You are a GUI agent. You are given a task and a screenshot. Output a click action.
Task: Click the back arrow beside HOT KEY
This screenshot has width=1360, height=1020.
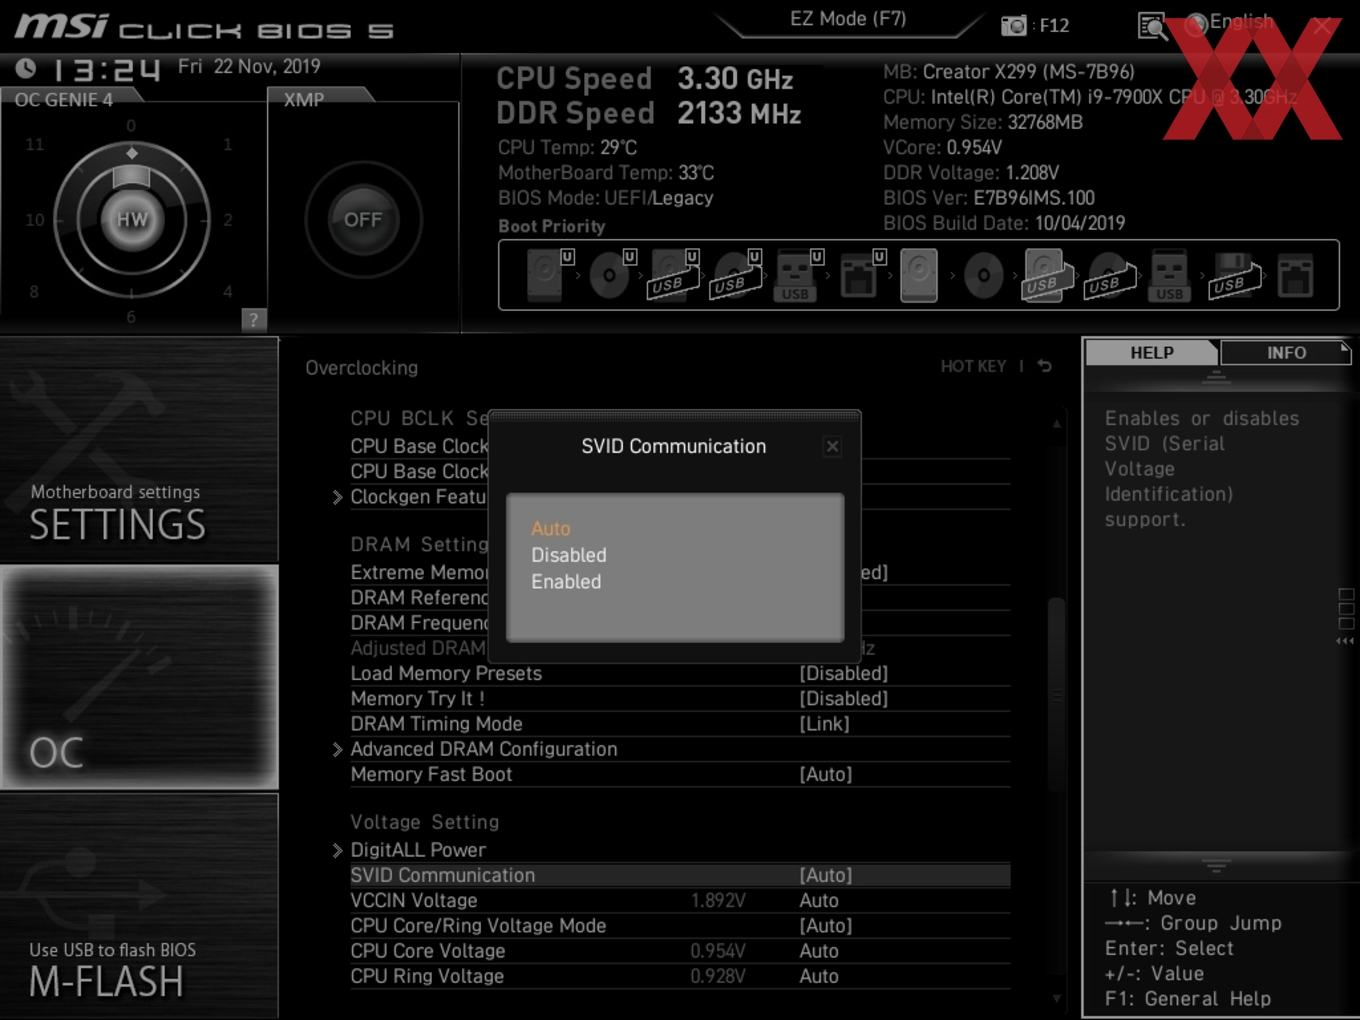click(1045, 366)
